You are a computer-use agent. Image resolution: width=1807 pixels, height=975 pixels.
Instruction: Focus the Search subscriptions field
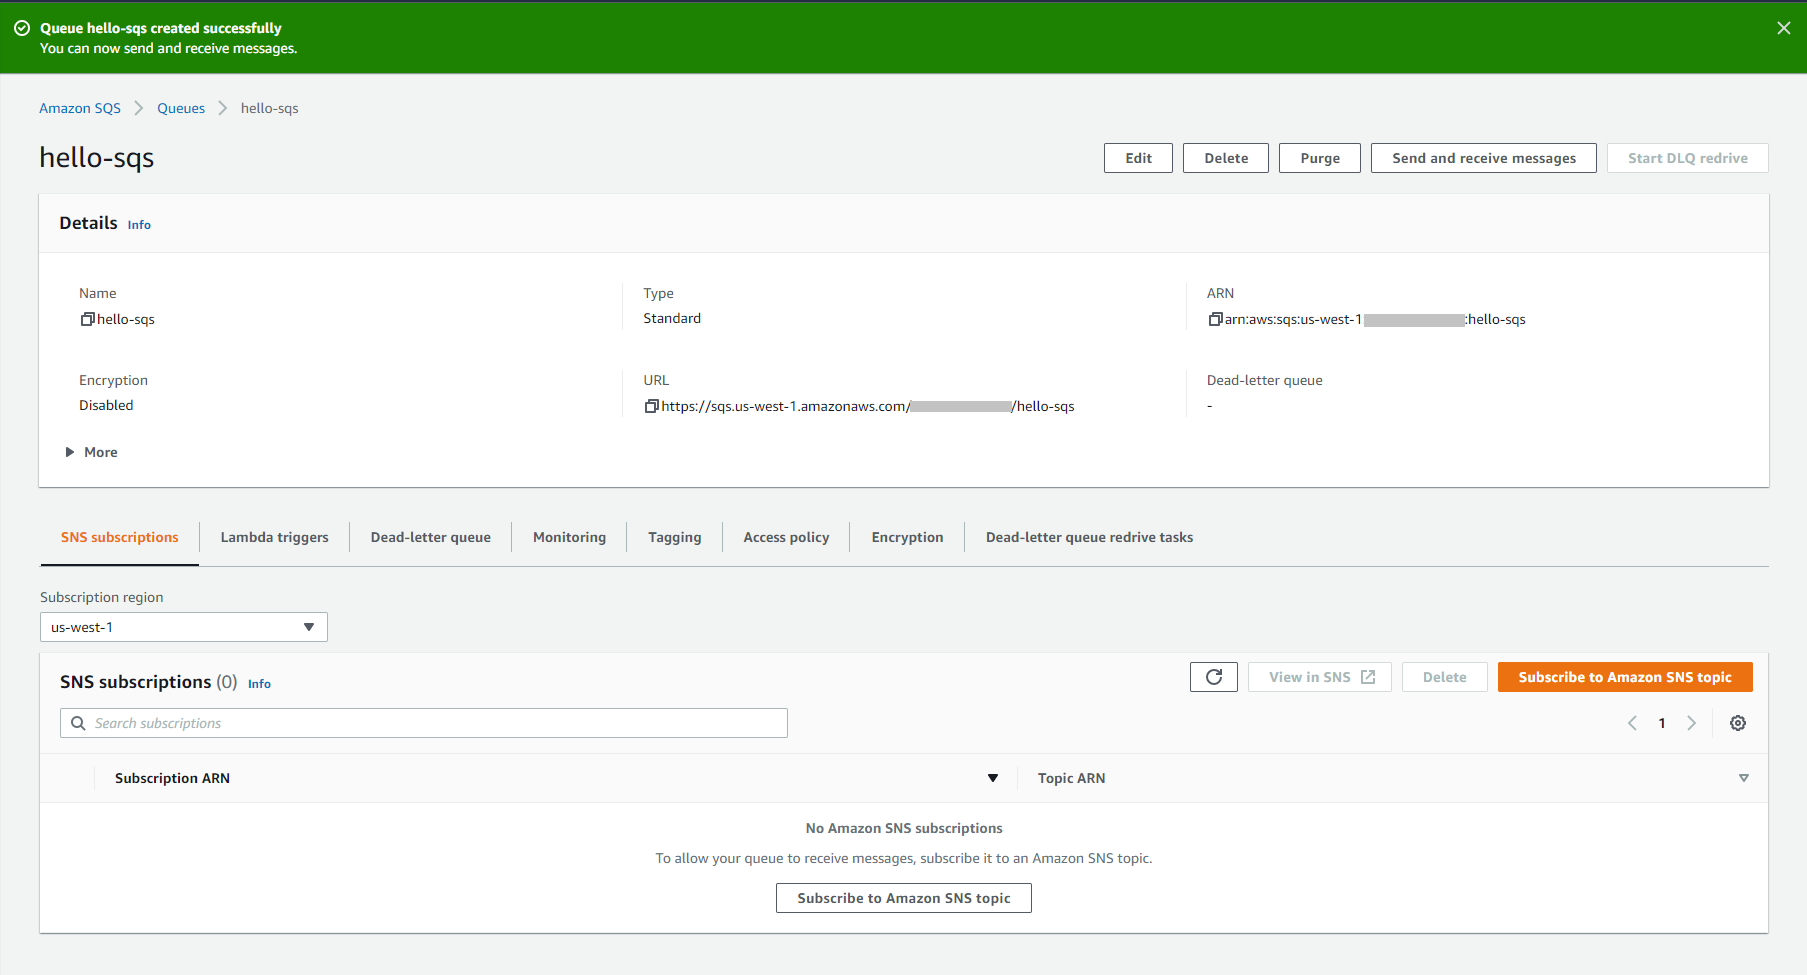[x=424, y=723]
